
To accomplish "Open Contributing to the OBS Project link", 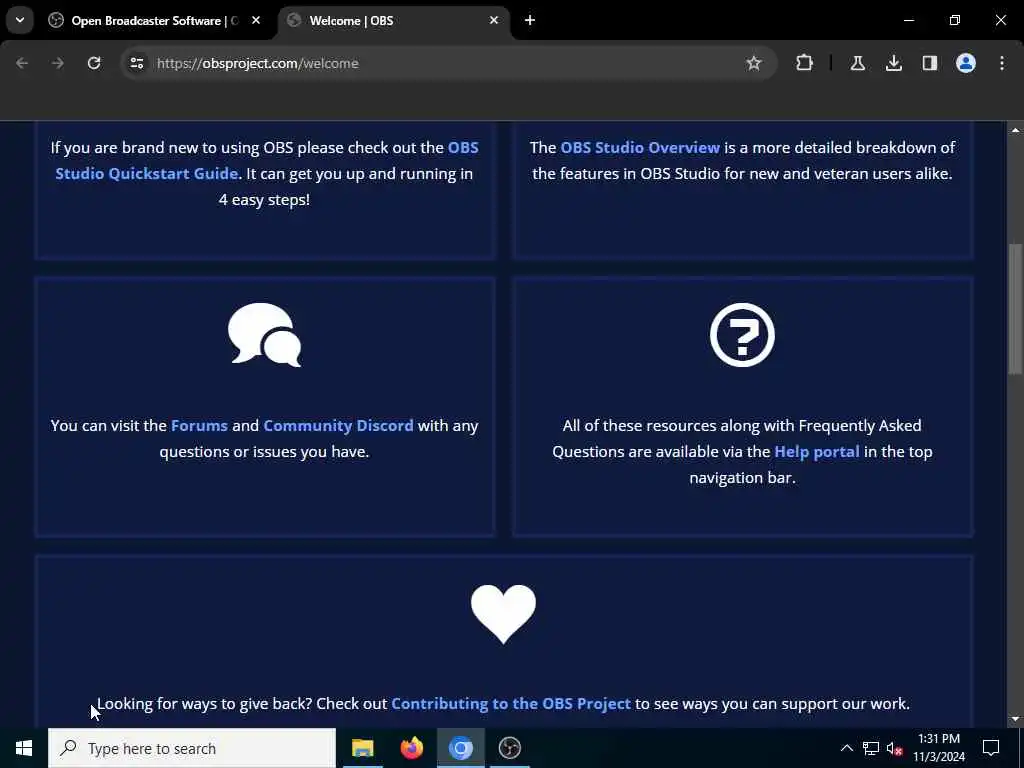I will pyautogui.click(x=511, y=704).
